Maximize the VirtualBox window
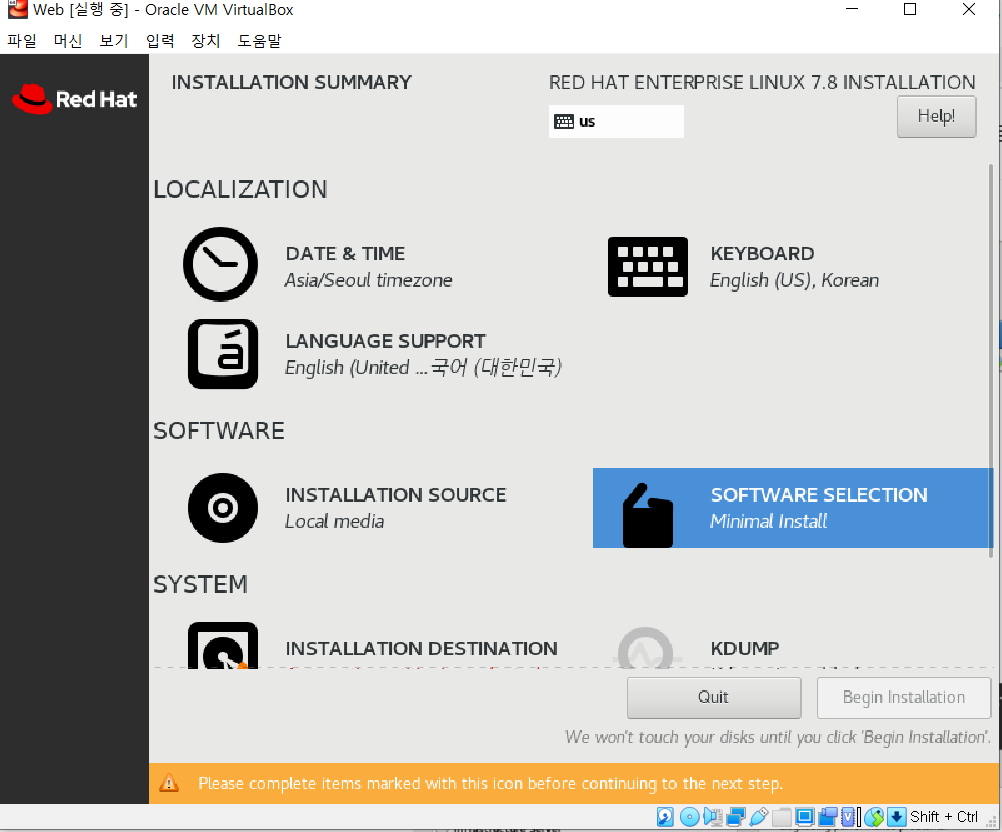 point(910,9)
